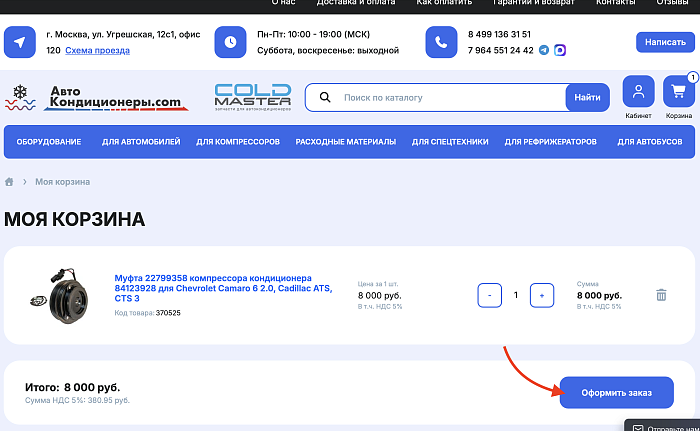Screen dimensions: 700x431
Task: Click the Telegram icon next to phone number
Action: [x=544, y=50]
